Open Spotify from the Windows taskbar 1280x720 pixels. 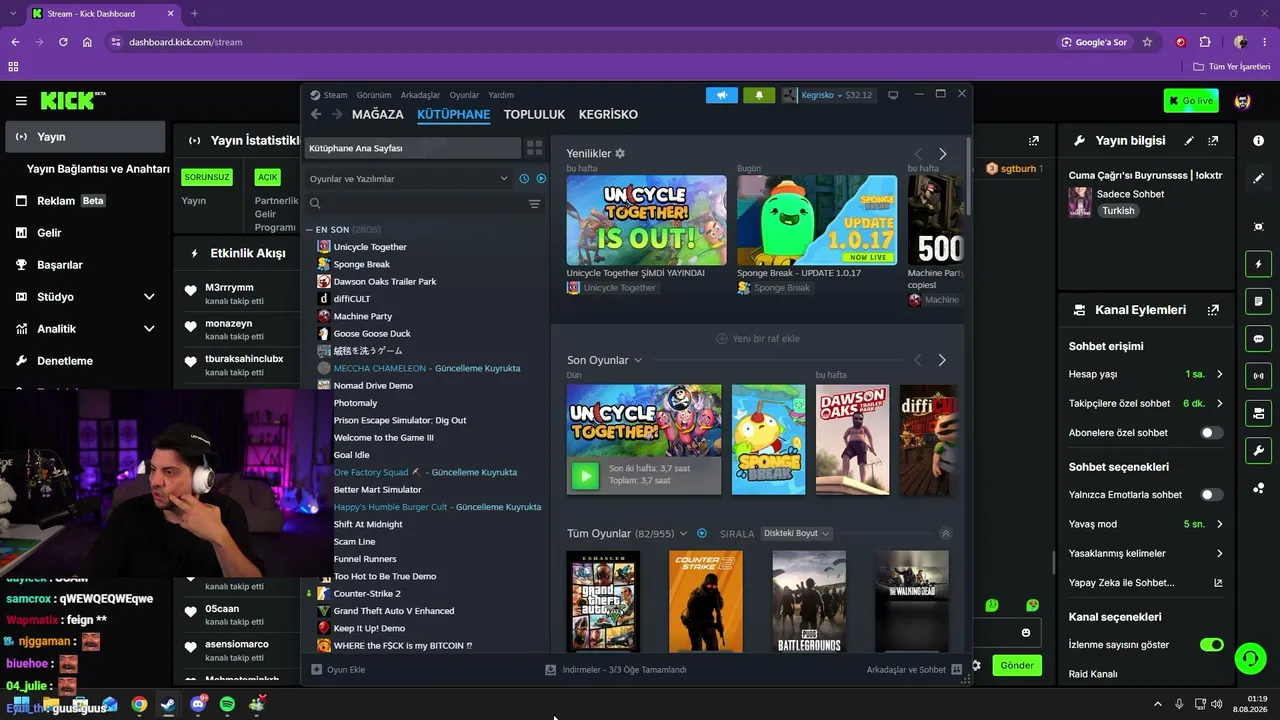[x=227, y=704]
